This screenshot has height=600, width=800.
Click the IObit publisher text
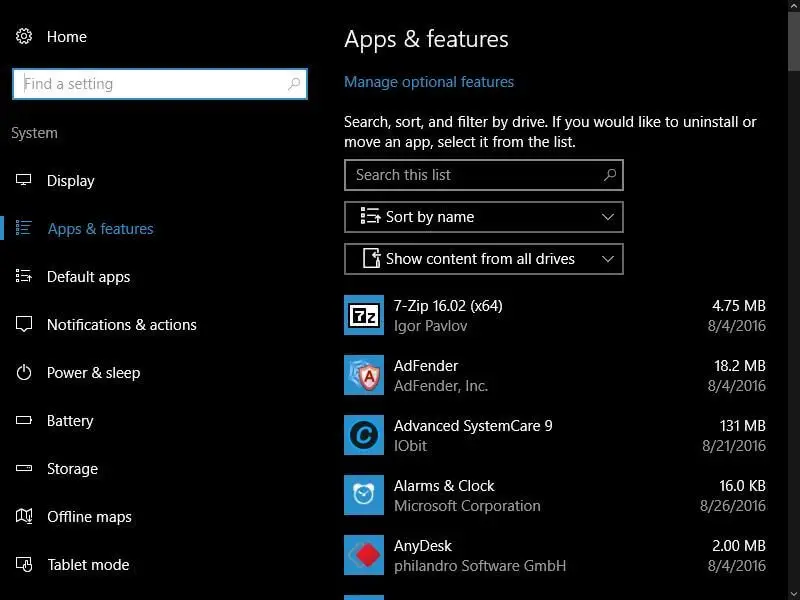pos(410,445)
